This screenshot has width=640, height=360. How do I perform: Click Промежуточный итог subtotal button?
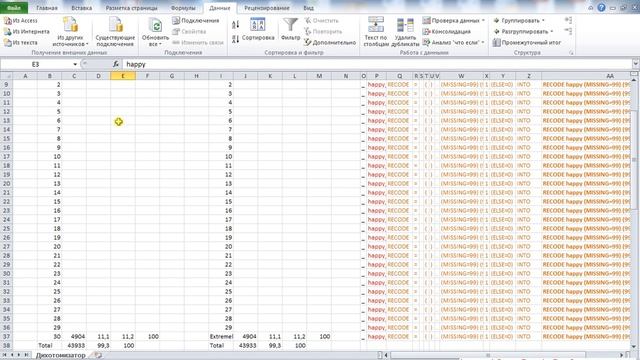click(x=527, y=42)
